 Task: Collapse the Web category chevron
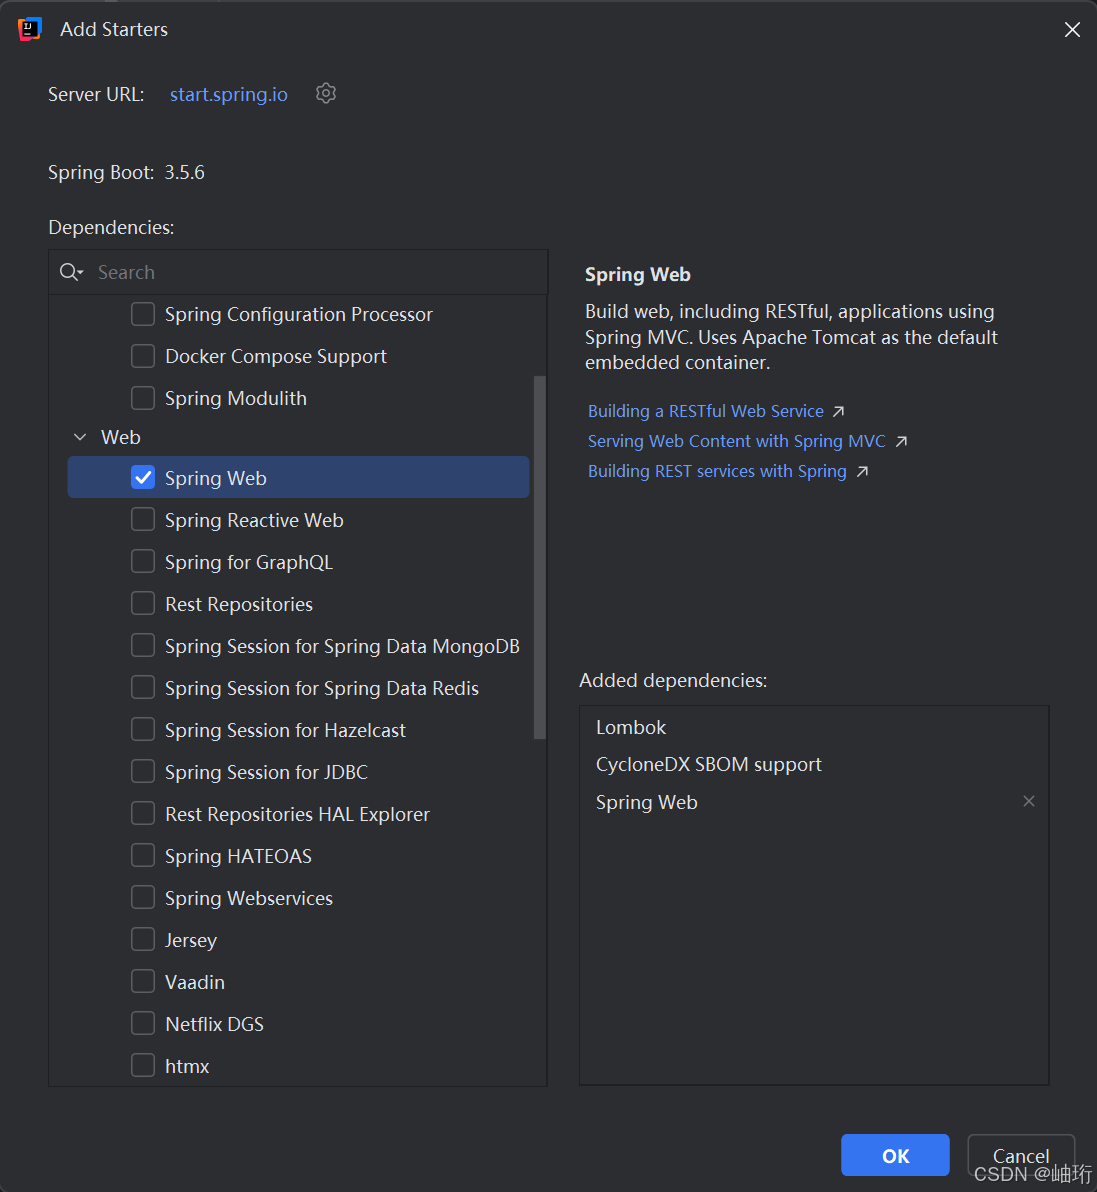click(80, 437)
